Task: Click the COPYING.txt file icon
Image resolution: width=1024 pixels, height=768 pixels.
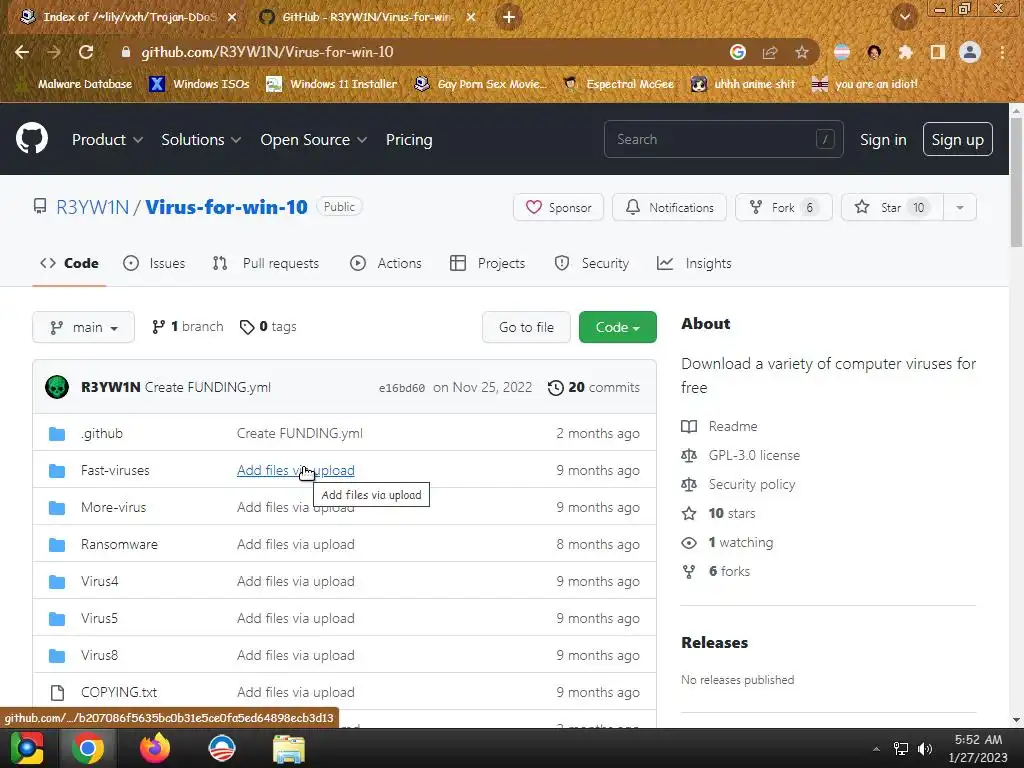Action: click(x=57, y=692)
